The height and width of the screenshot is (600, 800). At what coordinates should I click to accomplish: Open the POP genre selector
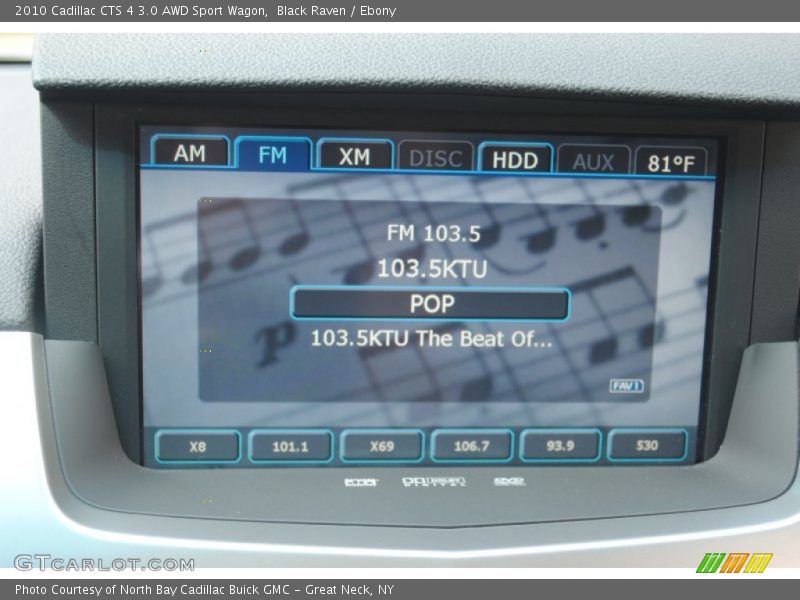pyautogui.click(x=432, y=303)
